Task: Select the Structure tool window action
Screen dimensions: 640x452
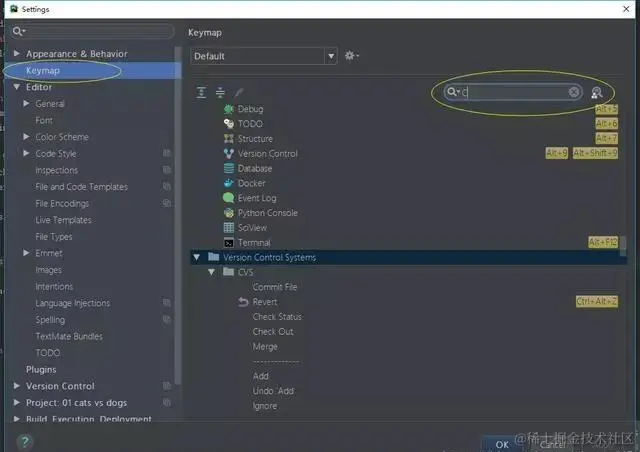Action: 248,139
